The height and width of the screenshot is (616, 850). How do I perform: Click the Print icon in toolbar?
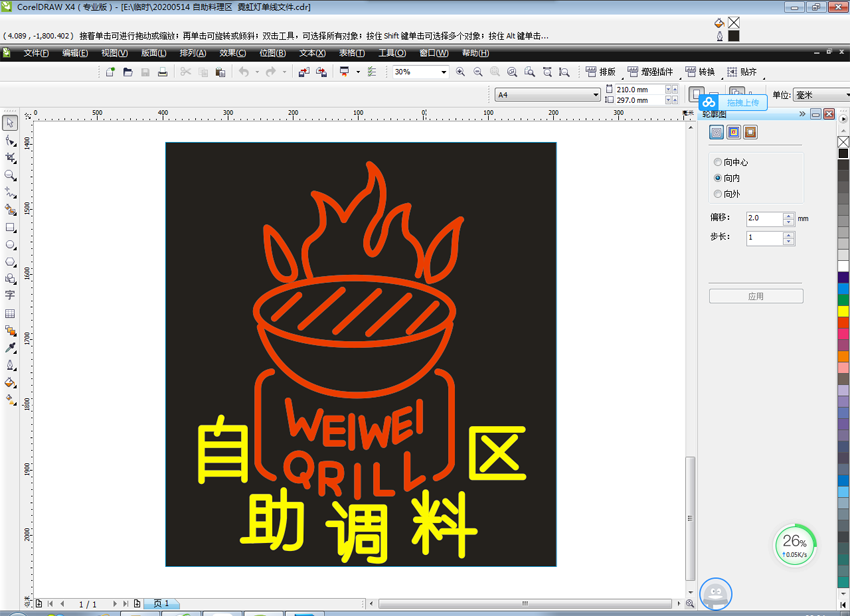pyautogui.click(x=163, y=72)
